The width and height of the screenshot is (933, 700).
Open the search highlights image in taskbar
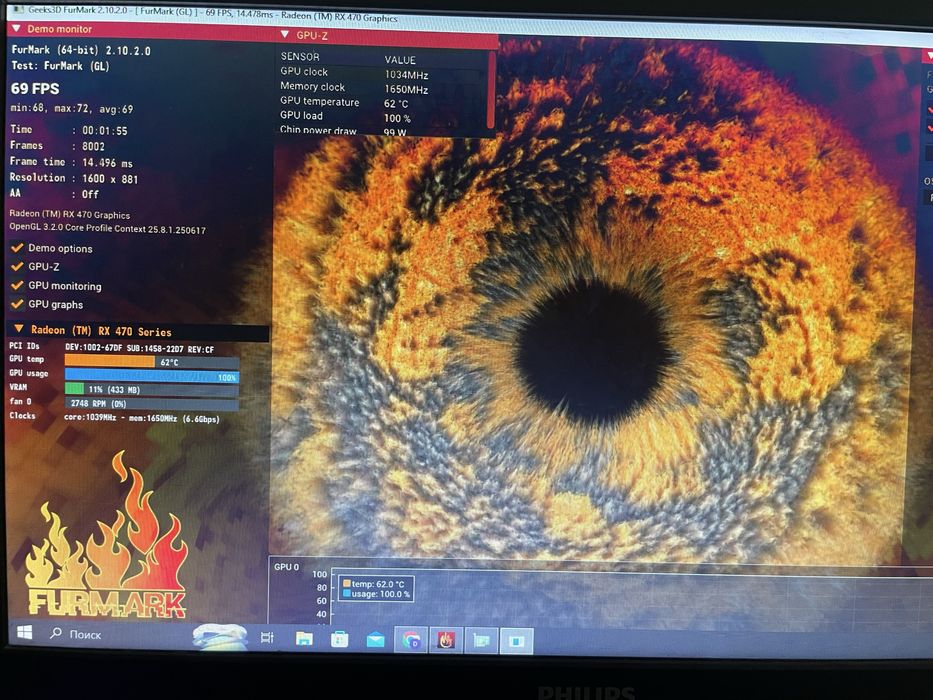[x=220, y=636]
